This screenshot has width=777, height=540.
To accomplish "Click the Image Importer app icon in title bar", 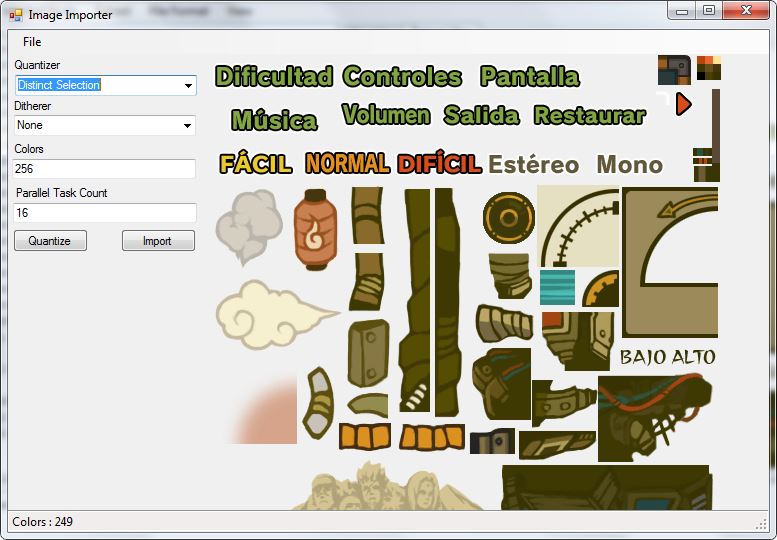I will (16, 15).
